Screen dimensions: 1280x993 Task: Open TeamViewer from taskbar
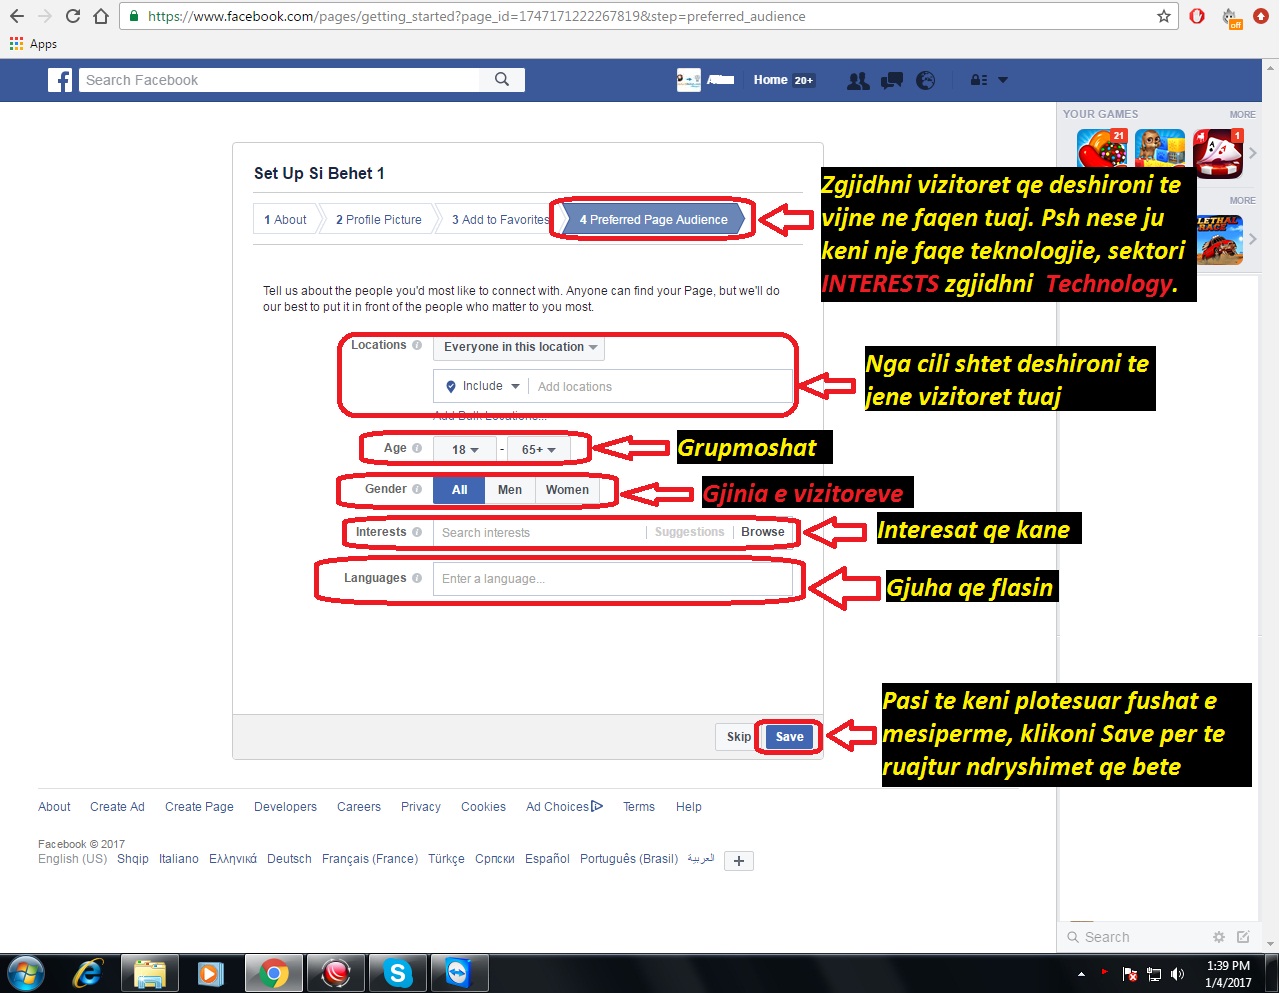pos(458,972)
